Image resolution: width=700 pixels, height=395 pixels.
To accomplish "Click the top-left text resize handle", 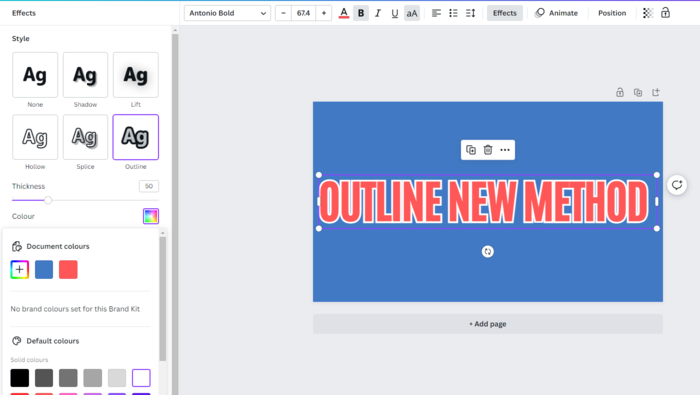I will click(x=319, y=175).
